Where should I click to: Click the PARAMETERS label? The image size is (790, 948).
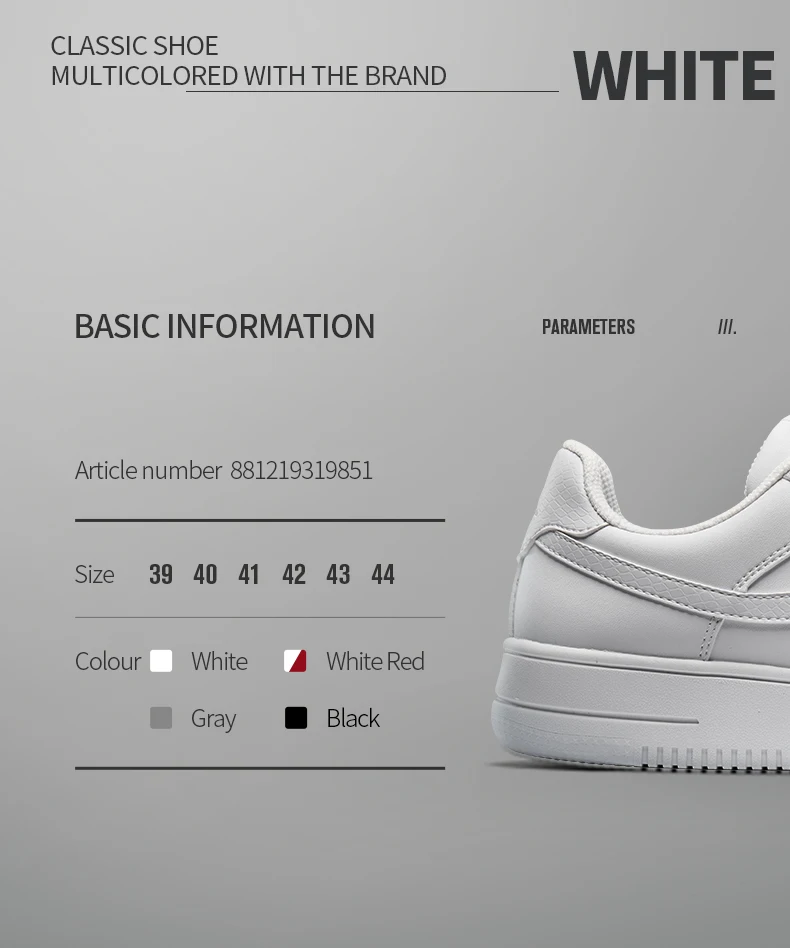(588, 327)
